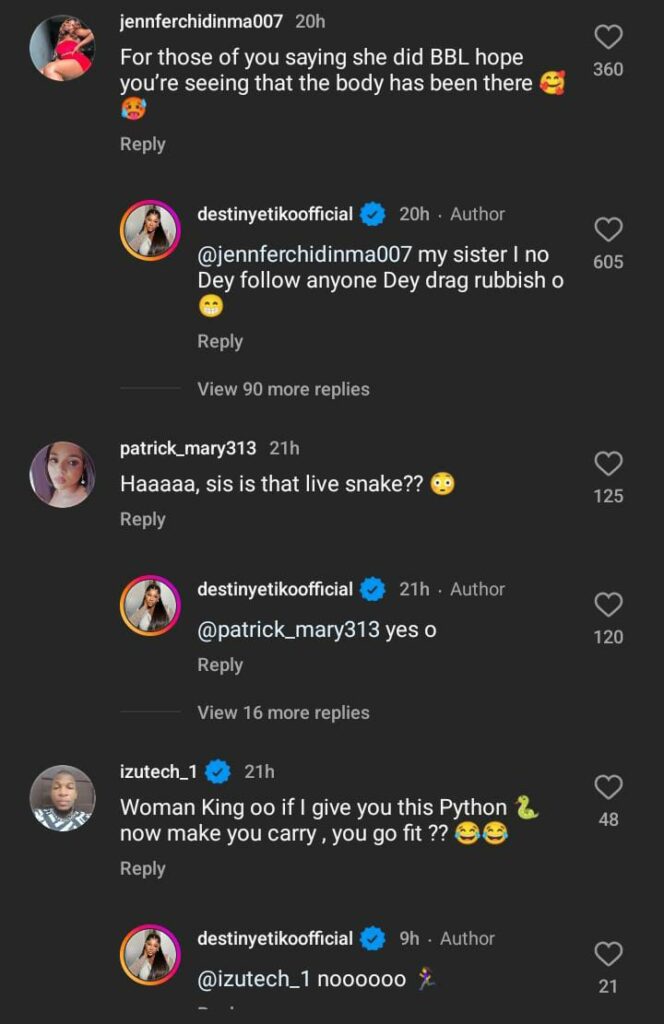The width and height of the screenshot is (664, 1024).
Task: Tap the @izutech_1 mention link
Action: coord(254,980)
